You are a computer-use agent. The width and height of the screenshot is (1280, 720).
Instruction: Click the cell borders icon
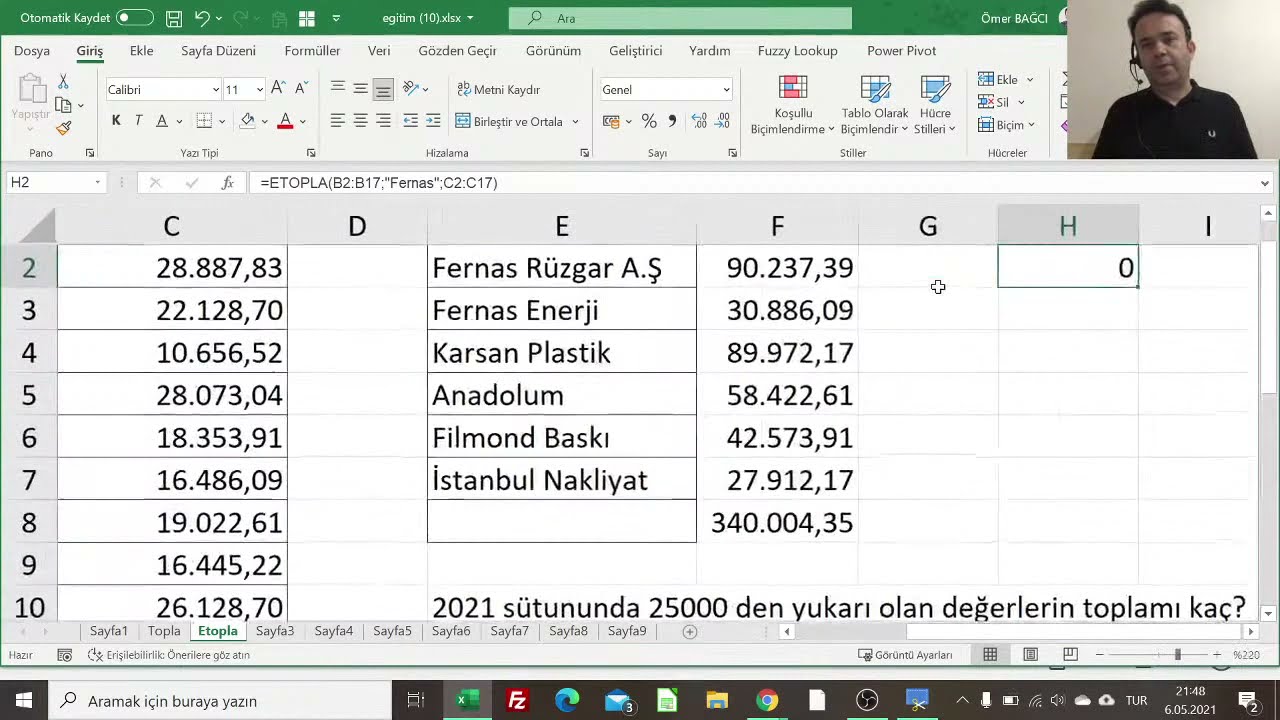[204, 121]
